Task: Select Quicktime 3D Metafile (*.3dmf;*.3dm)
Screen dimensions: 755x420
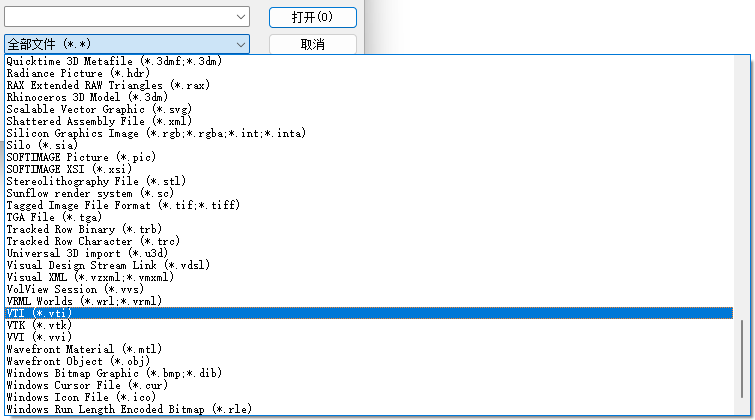Action: [369, 61]
